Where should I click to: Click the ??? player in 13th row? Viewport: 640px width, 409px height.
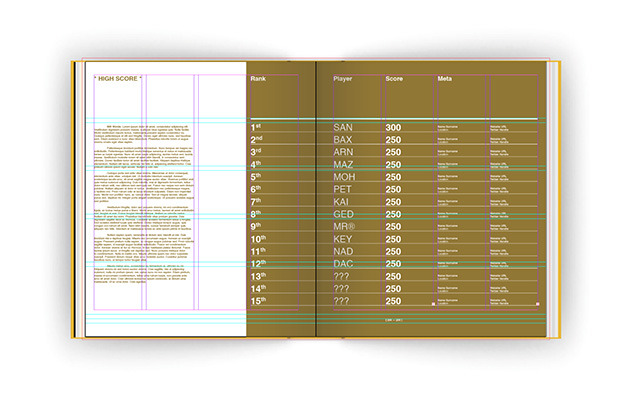tap(341, 276)
